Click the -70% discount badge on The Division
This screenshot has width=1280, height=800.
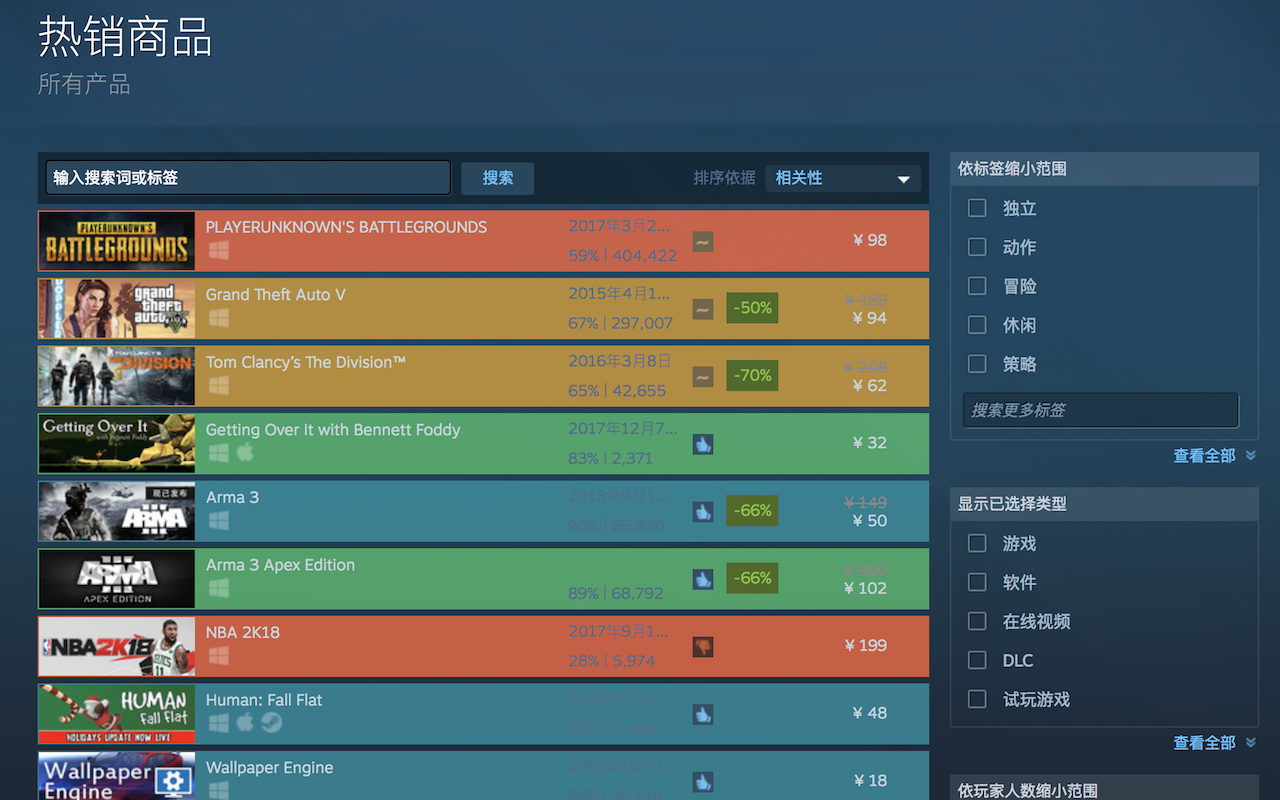(x=752, y=375)
